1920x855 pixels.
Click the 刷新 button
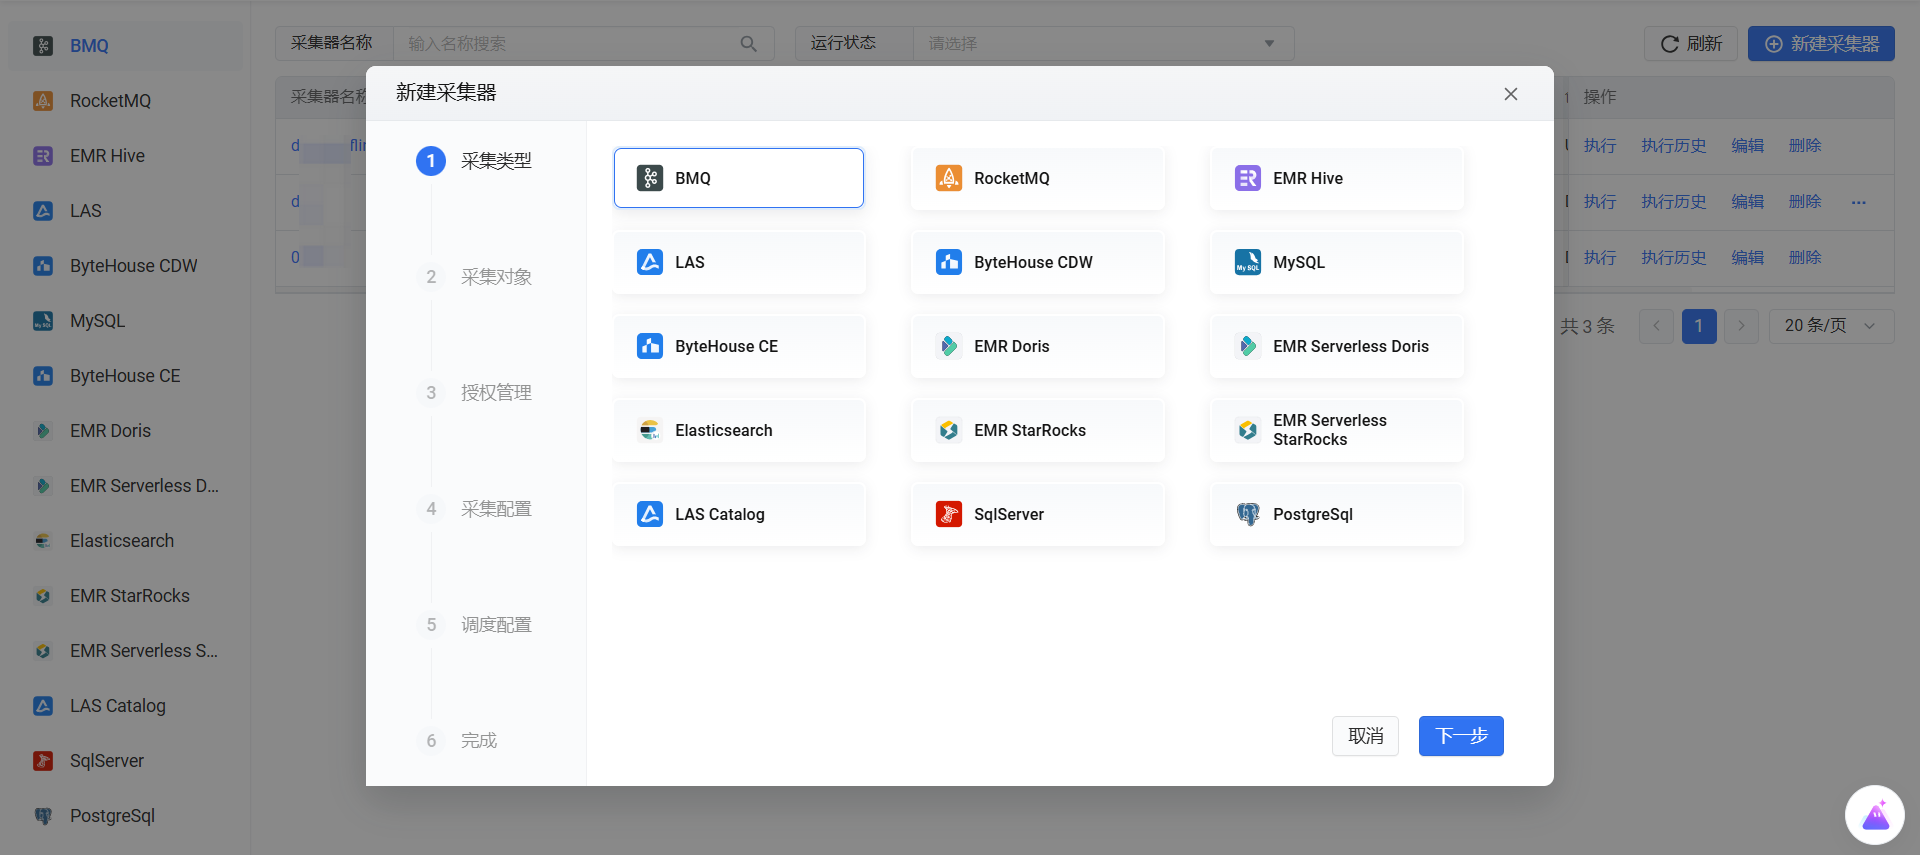1691,44
